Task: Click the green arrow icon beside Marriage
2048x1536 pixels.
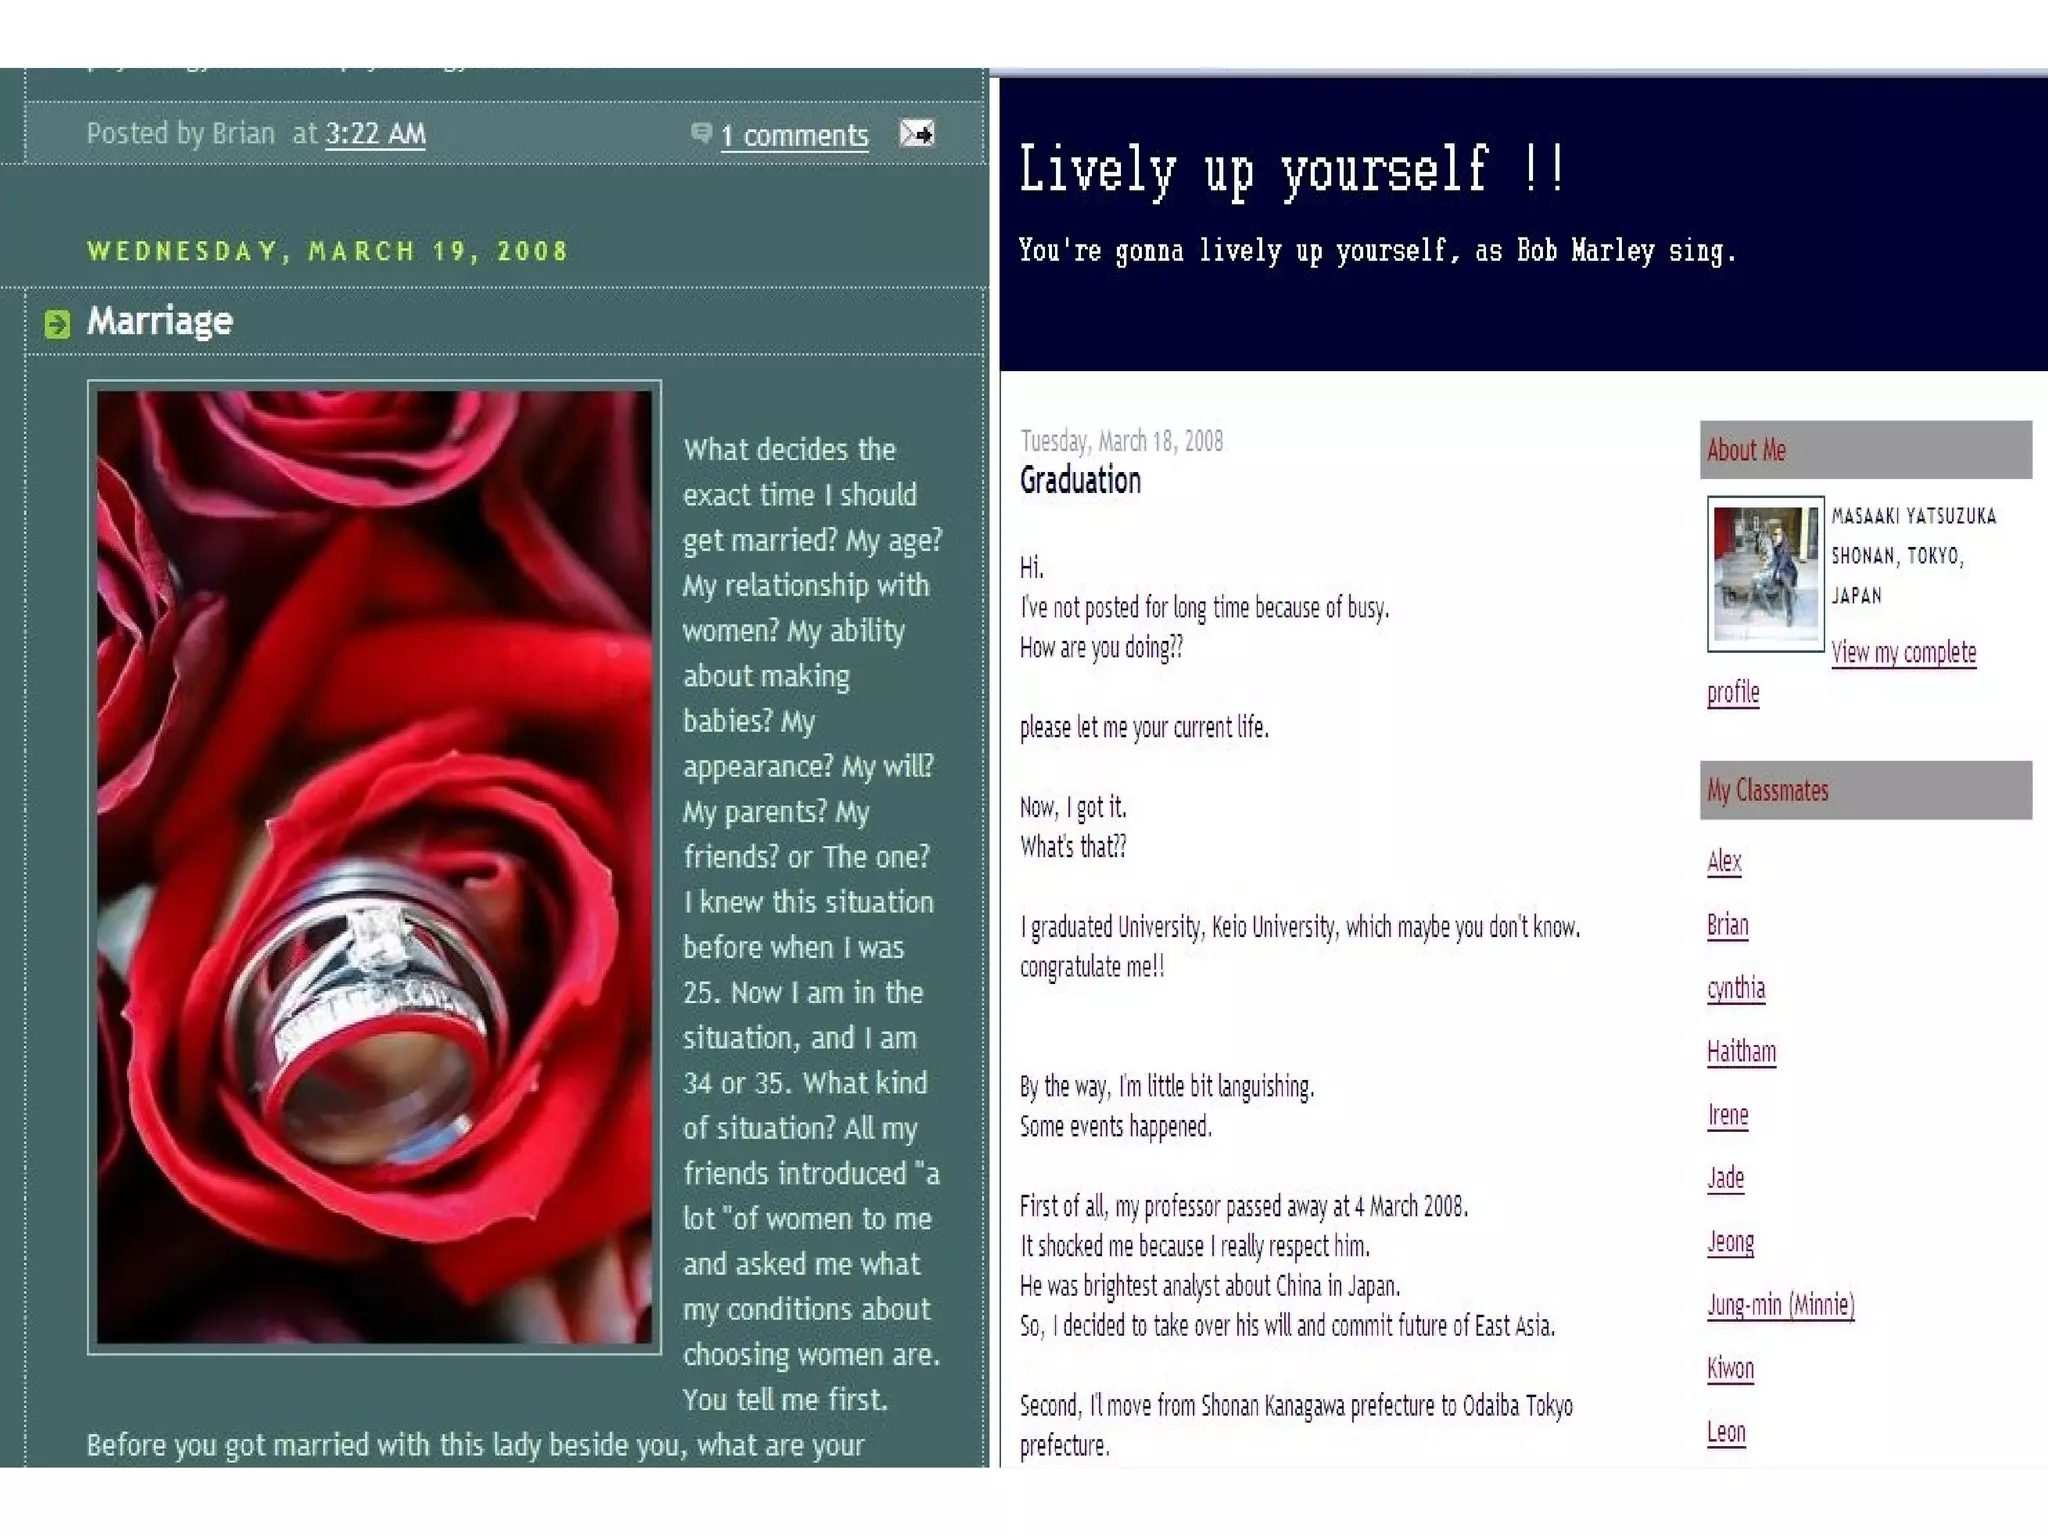Action: coord(57,324)
